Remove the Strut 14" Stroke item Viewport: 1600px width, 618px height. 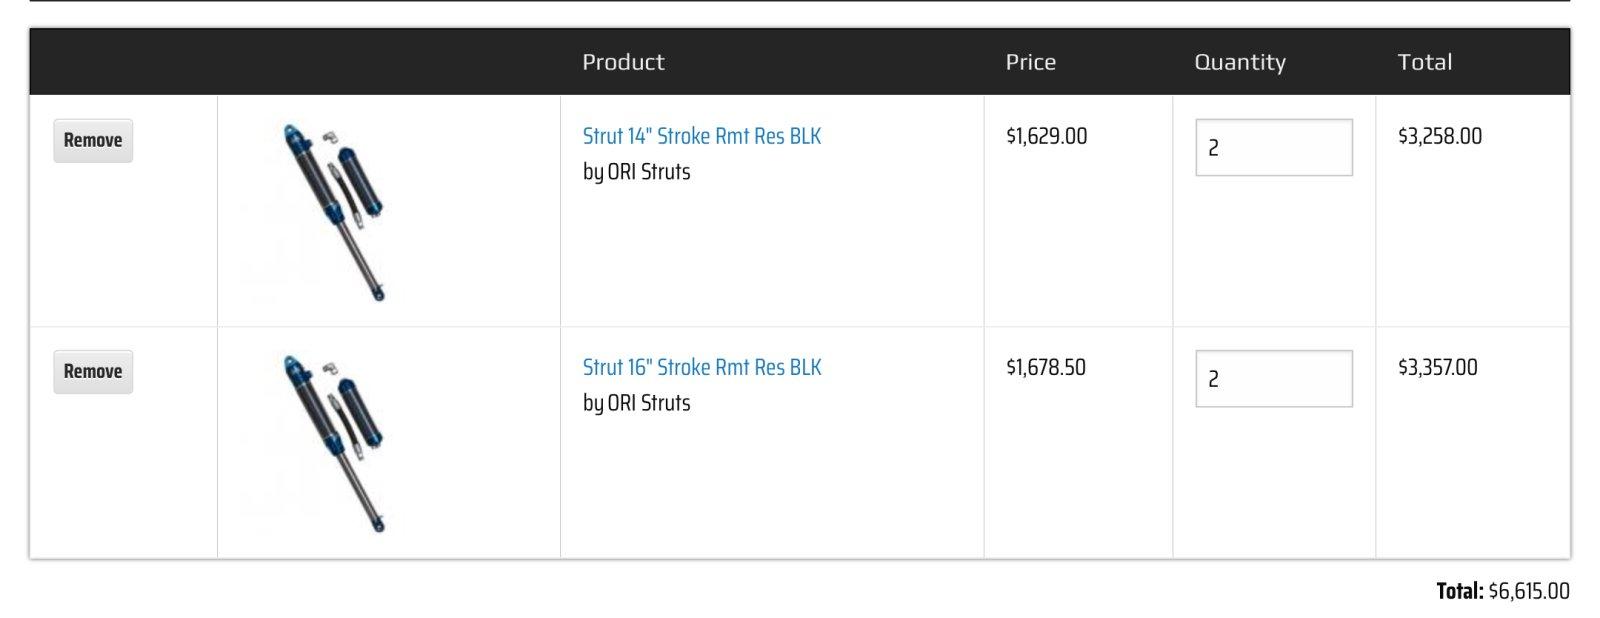click(93, 141)
